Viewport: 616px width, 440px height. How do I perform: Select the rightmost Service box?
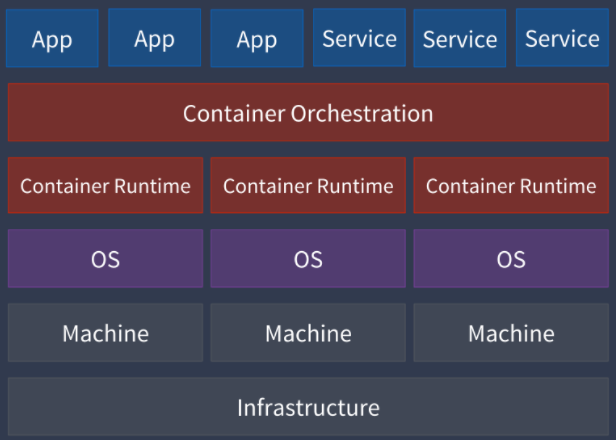561,39
